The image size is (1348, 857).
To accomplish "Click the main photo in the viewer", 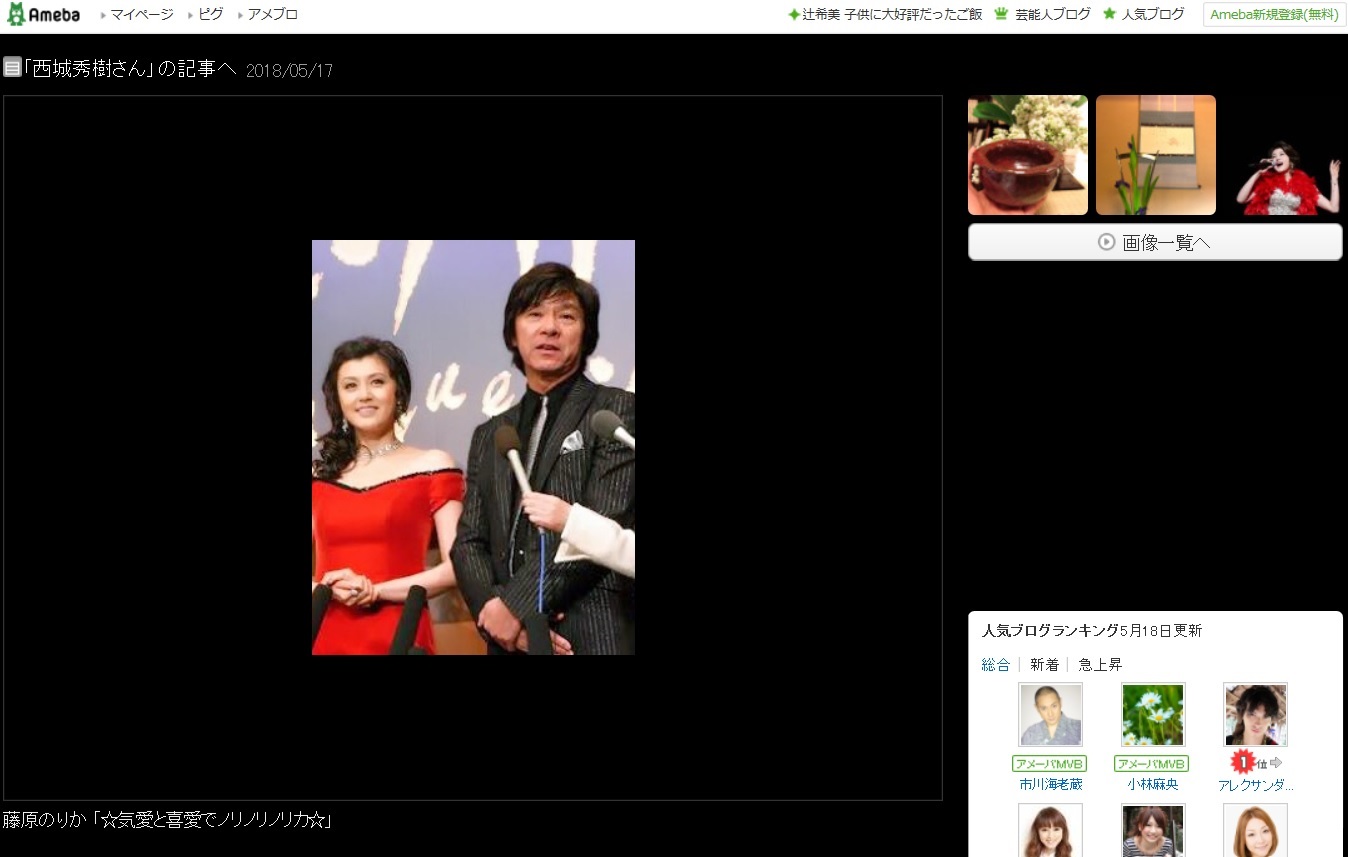I will point(473,447).
